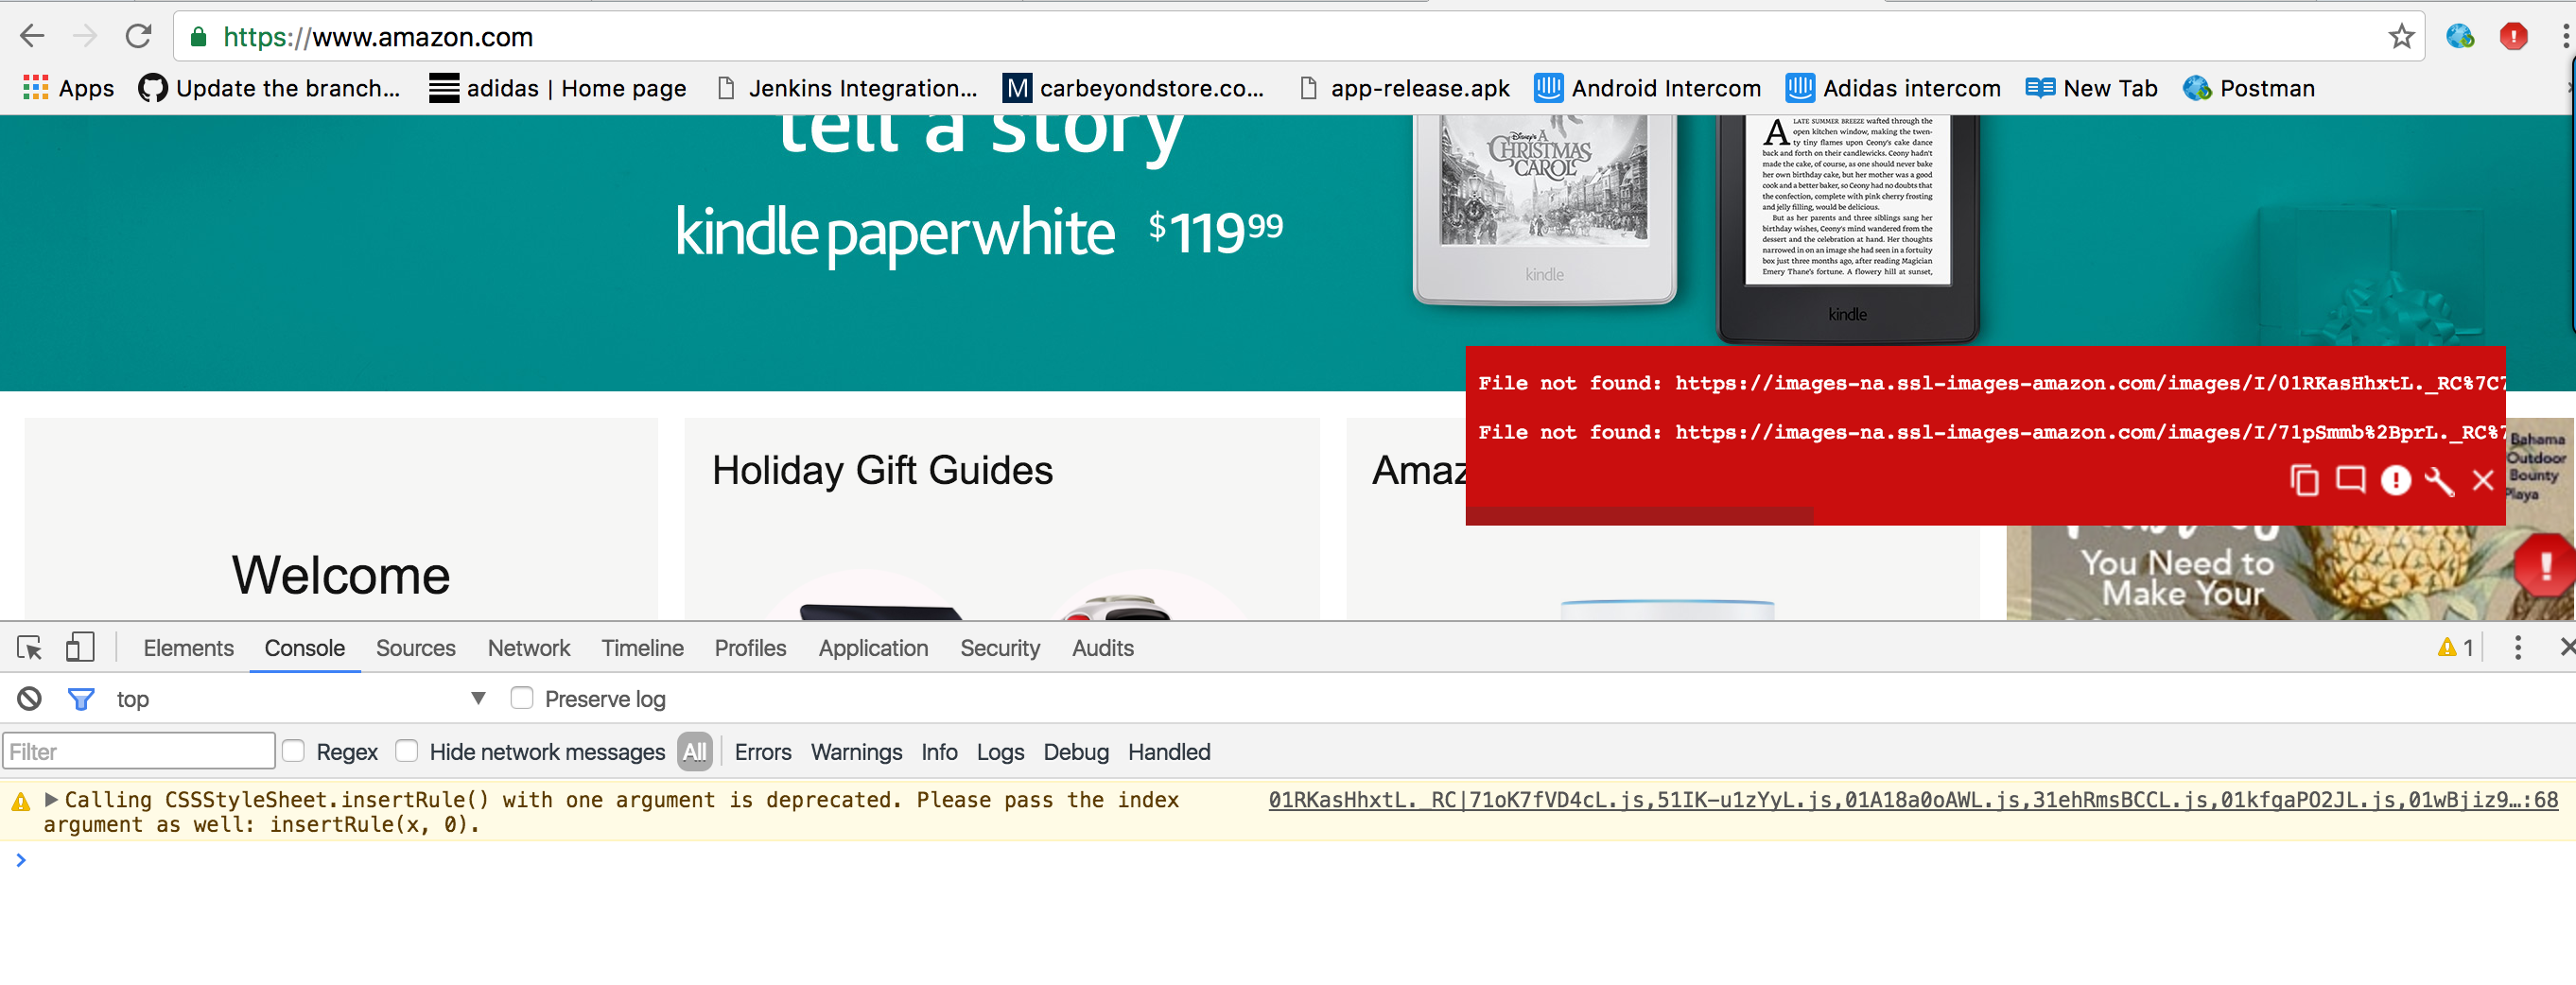Switch to the Audits tab

1102,648
